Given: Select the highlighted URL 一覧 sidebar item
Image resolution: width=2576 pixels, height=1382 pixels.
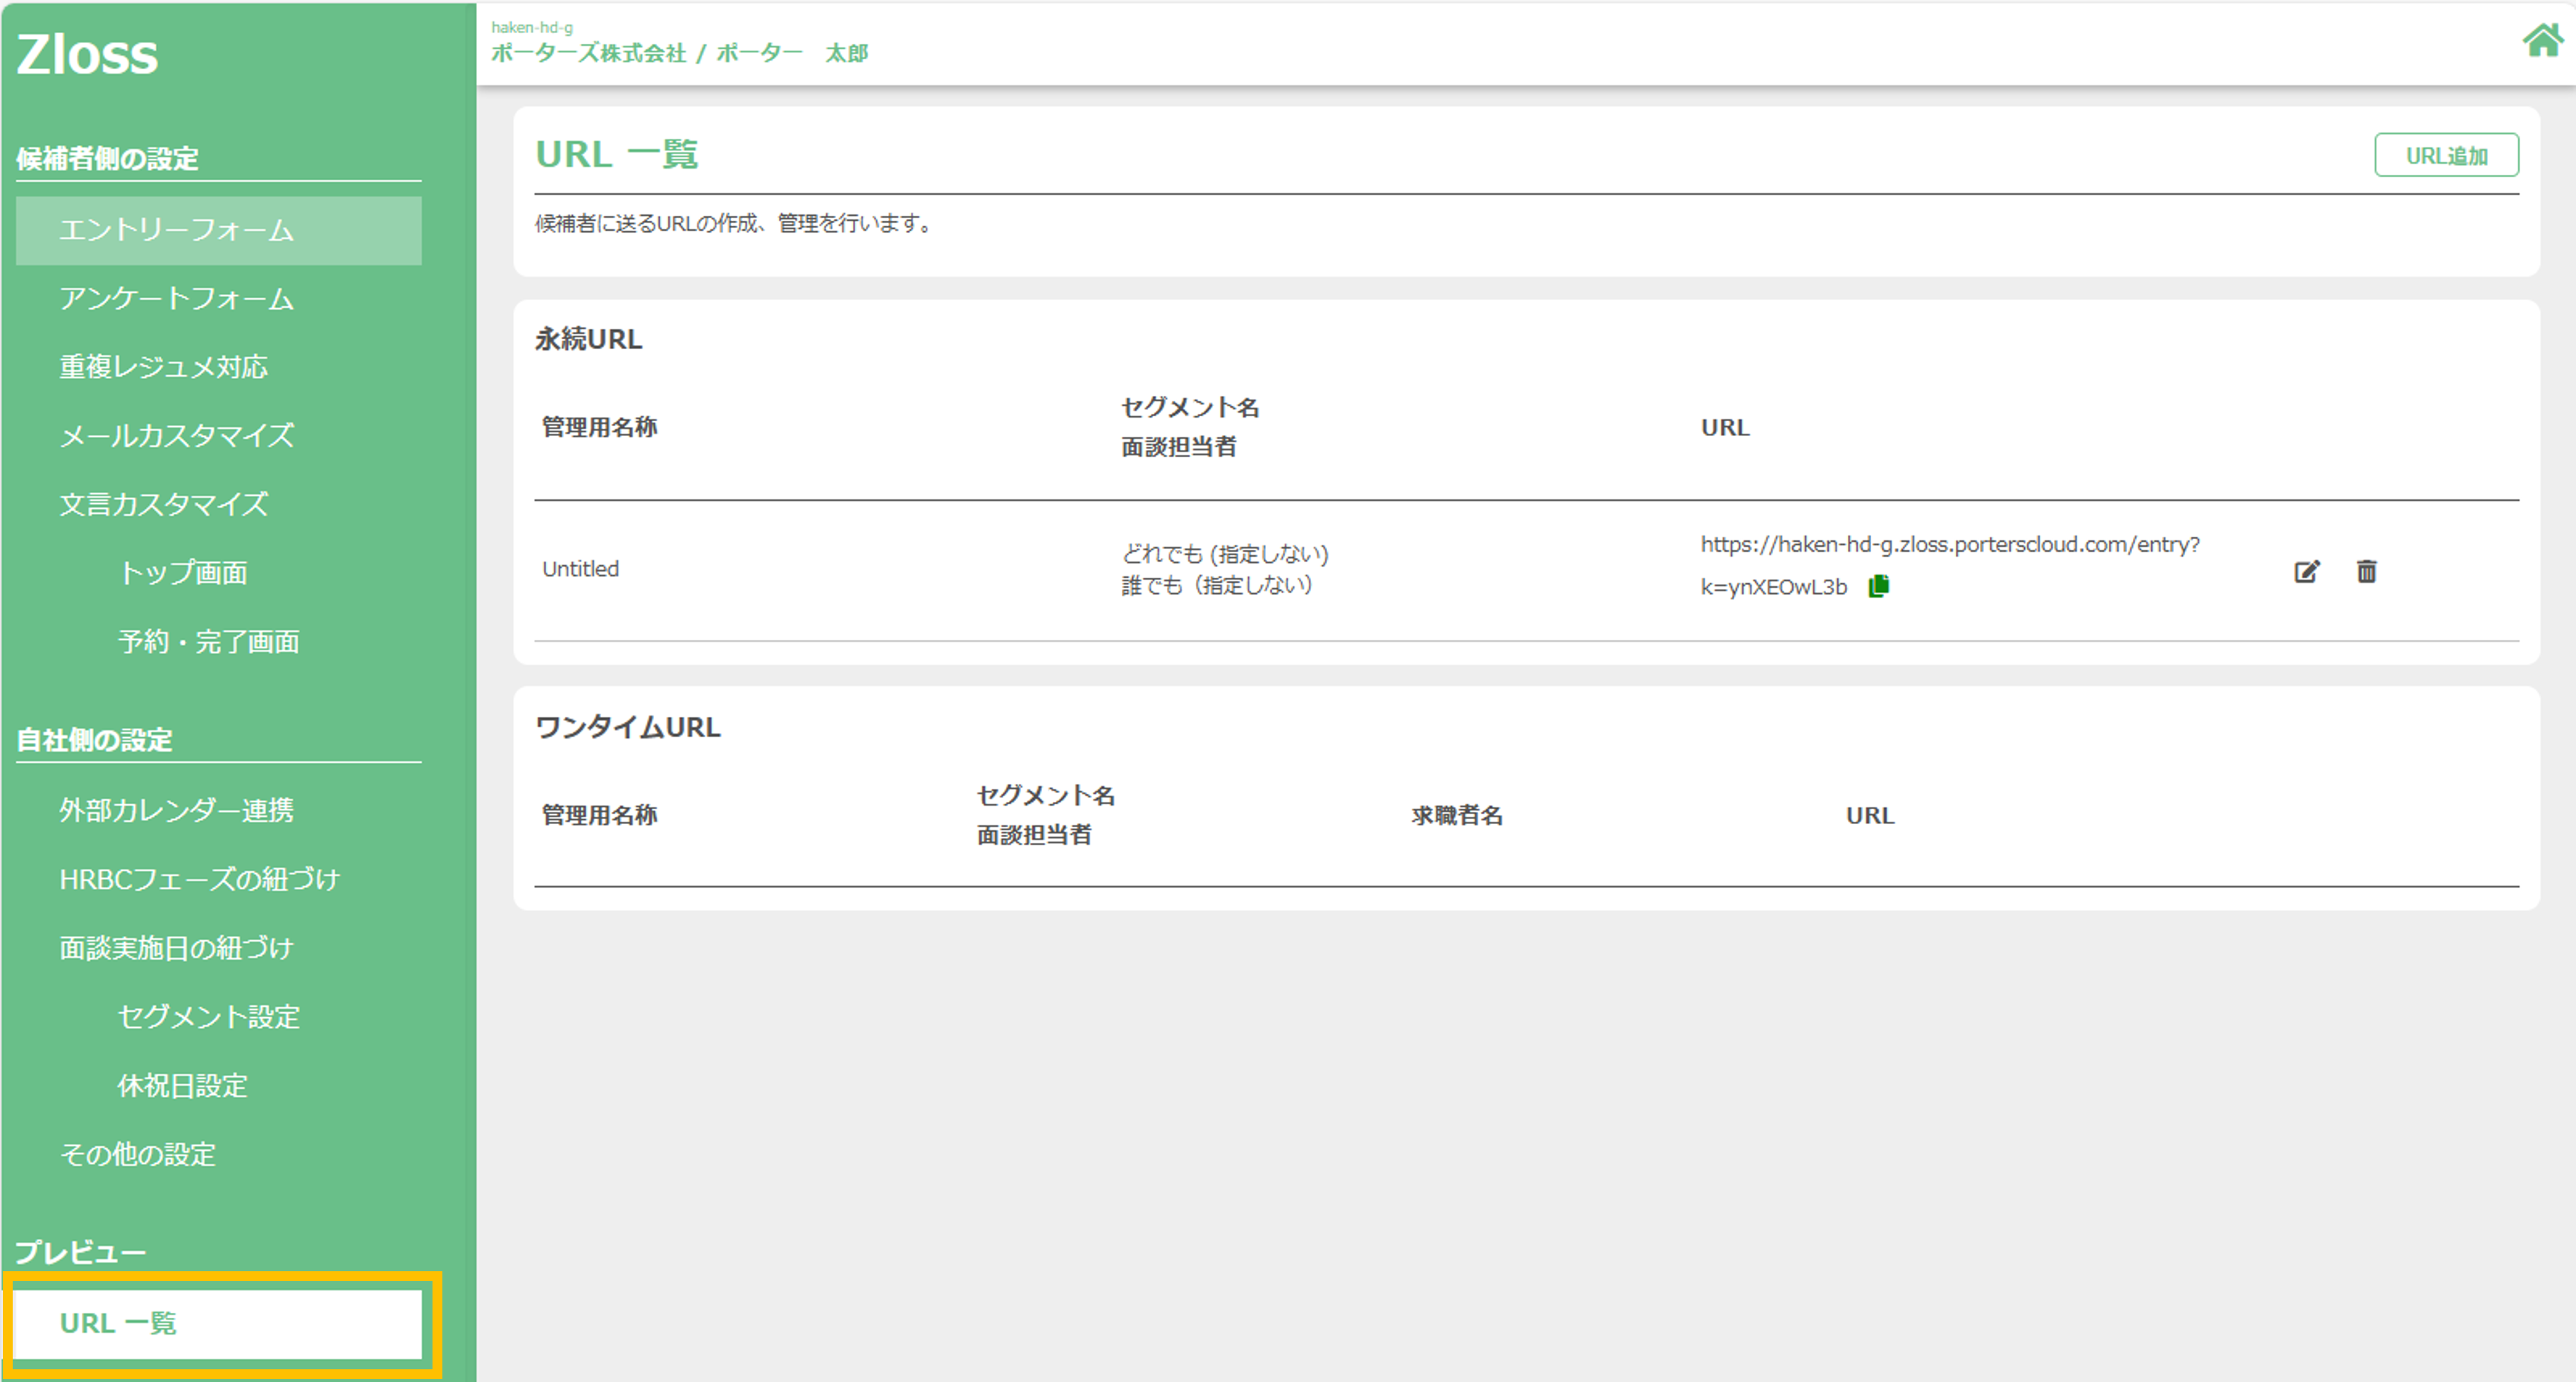Looking at the screenshot, I should point(218,1323).
